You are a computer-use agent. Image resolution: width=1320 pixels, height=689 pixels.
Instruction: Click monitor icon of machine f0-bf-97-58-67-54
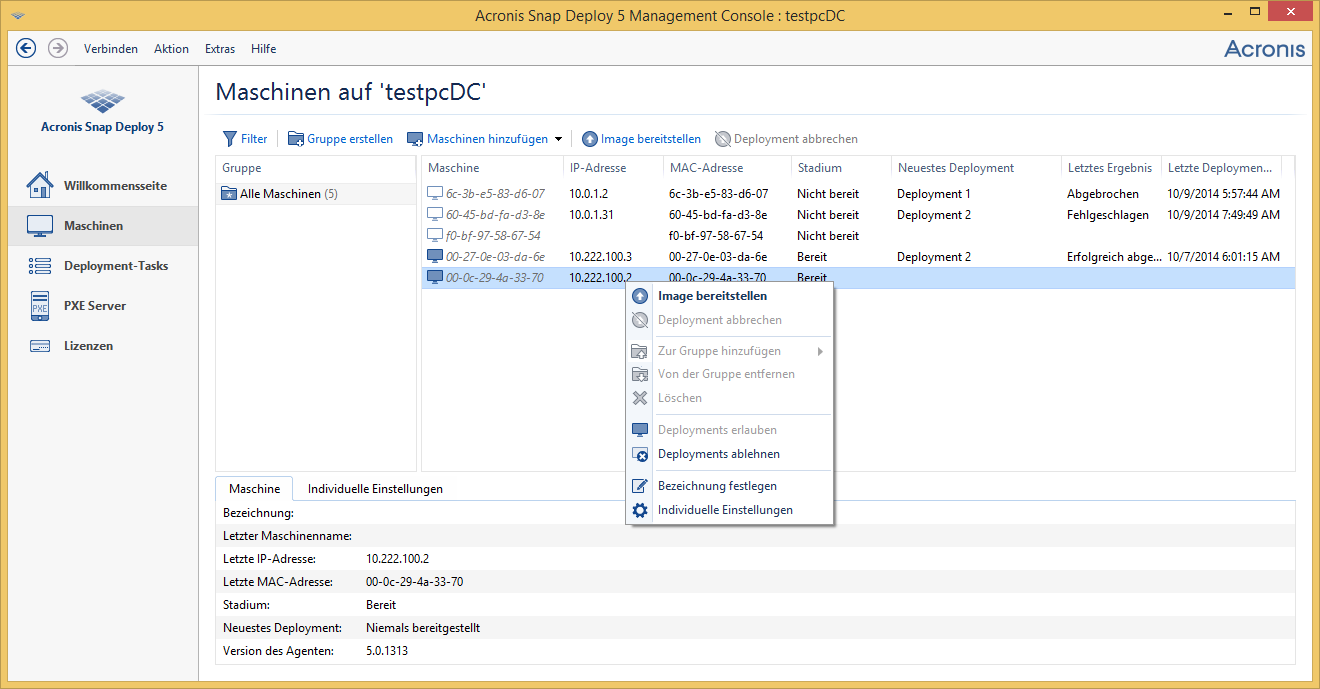pyautogui.click(x=435, y=235)
